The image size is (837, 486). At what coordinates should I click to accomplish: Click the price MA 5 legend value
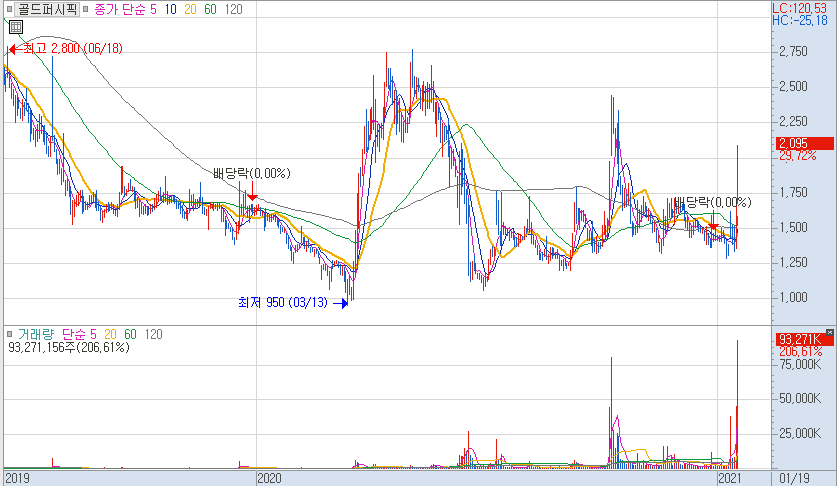tap(153, 10)
